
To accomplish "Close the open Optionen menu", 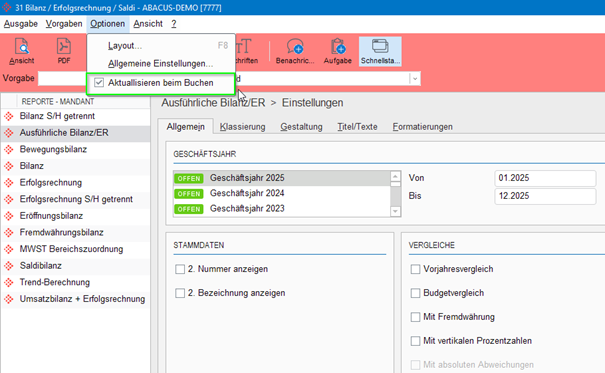I will pyautogui.click(x=108, y=24).
